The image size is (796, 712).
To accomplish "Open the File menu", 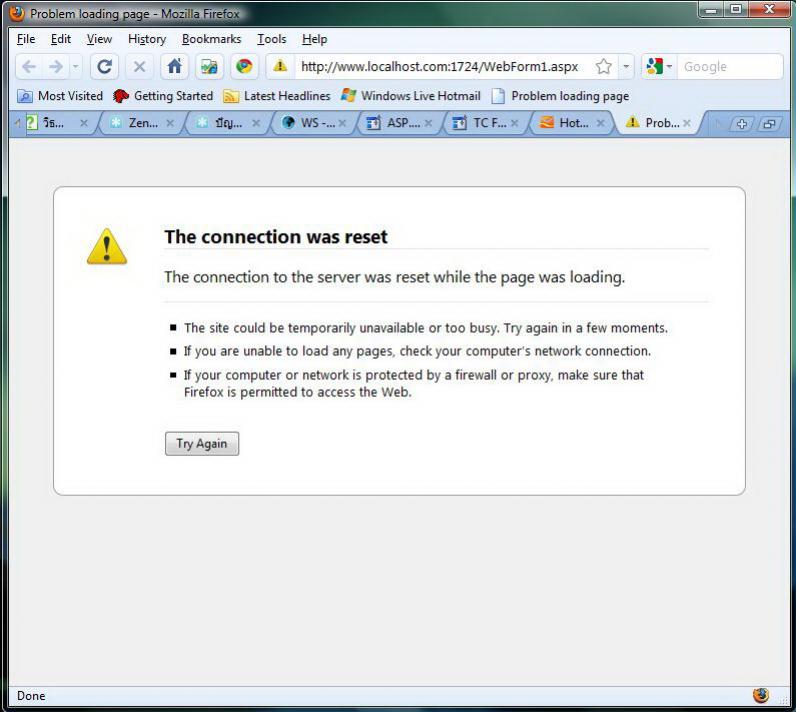I will point(26,39).
